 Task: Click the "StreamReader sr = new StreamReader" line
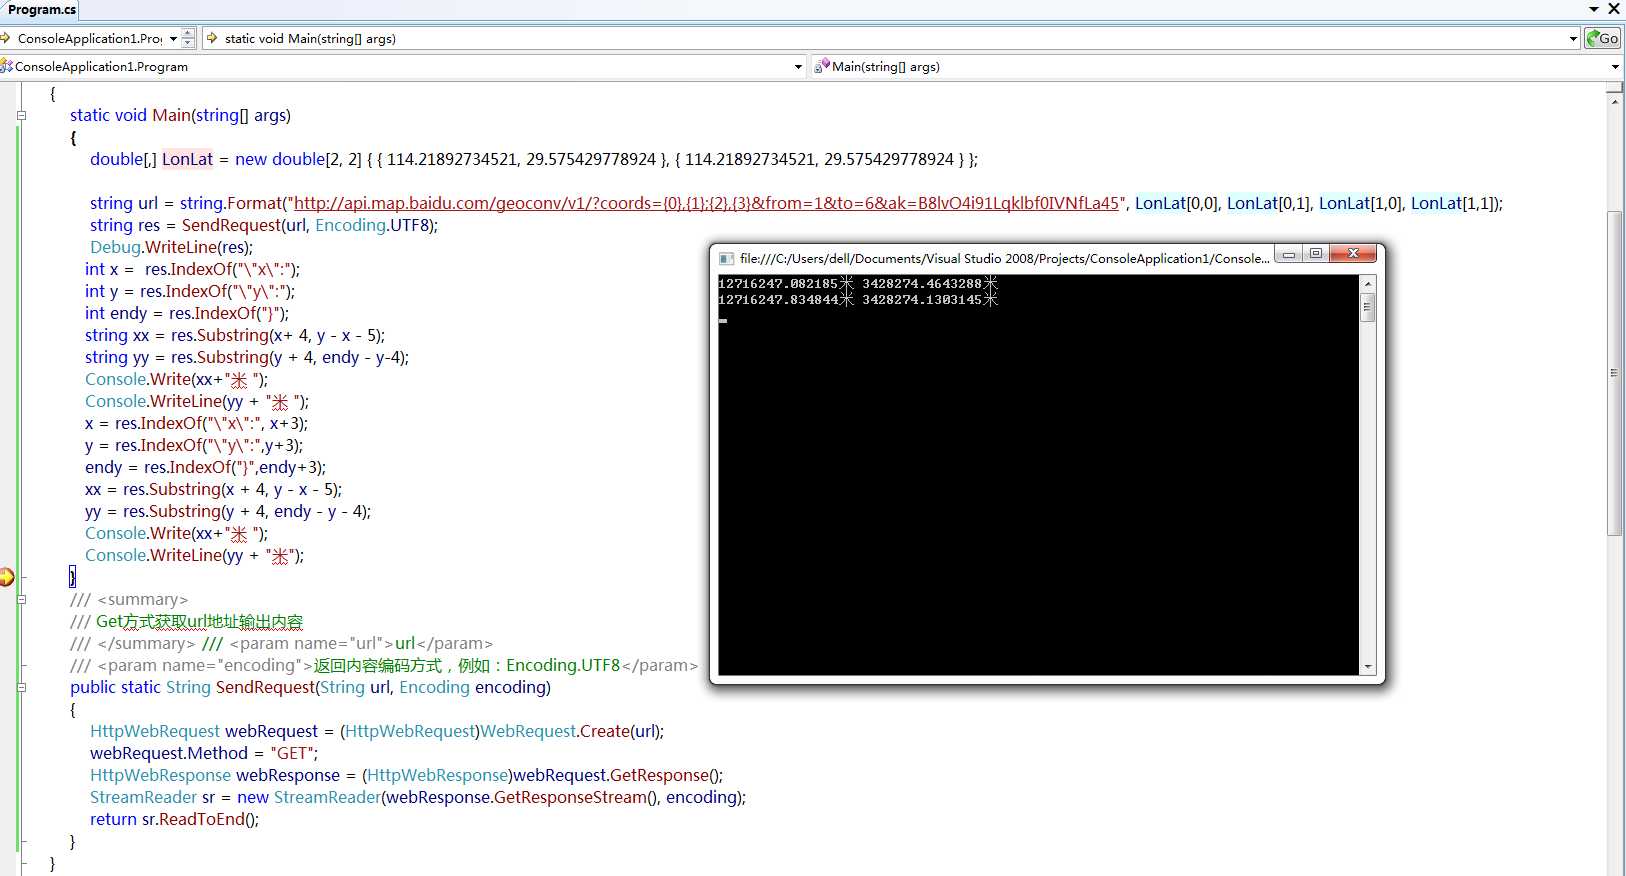click(418, 797)
